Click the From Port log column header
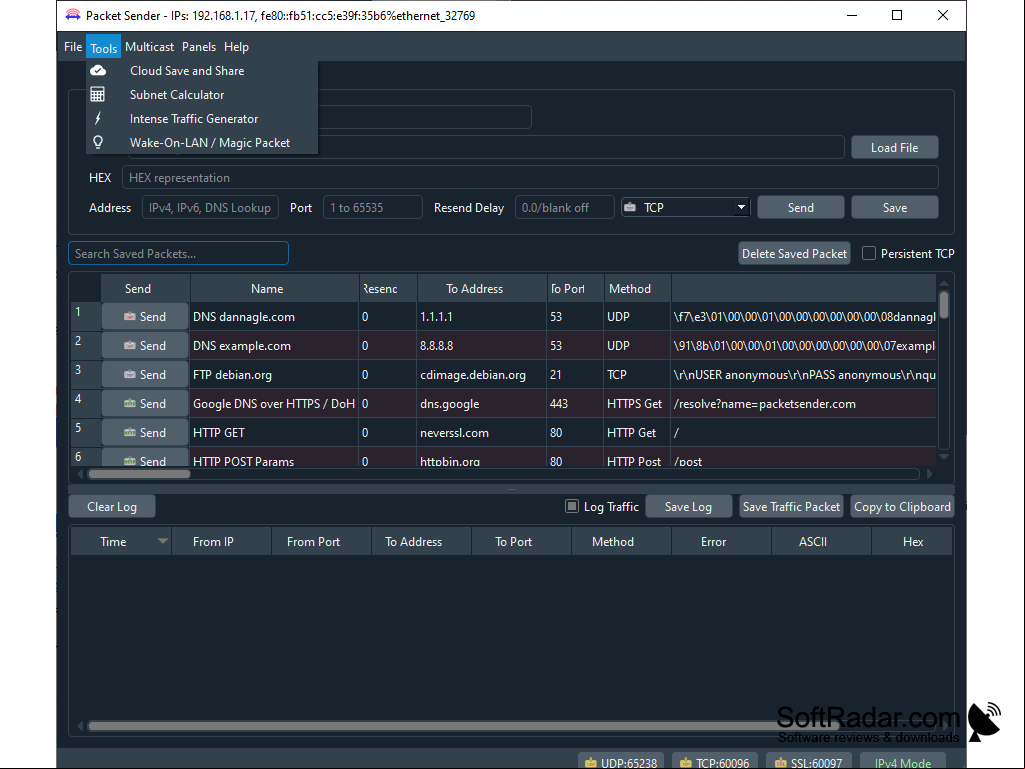The image size is (1025, 769). click(322, 541)
